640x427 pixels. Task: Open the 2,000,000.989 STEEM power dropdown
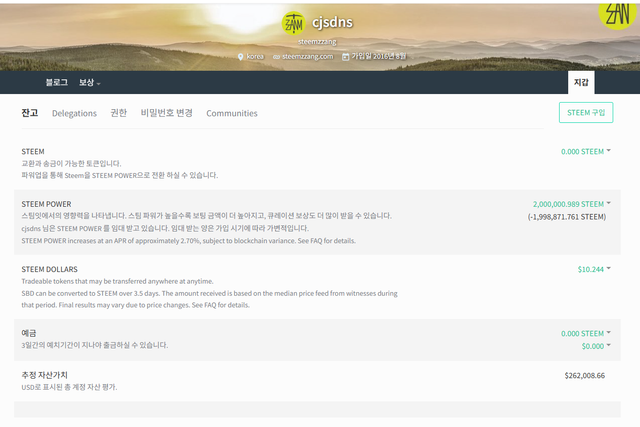point(571,204)
